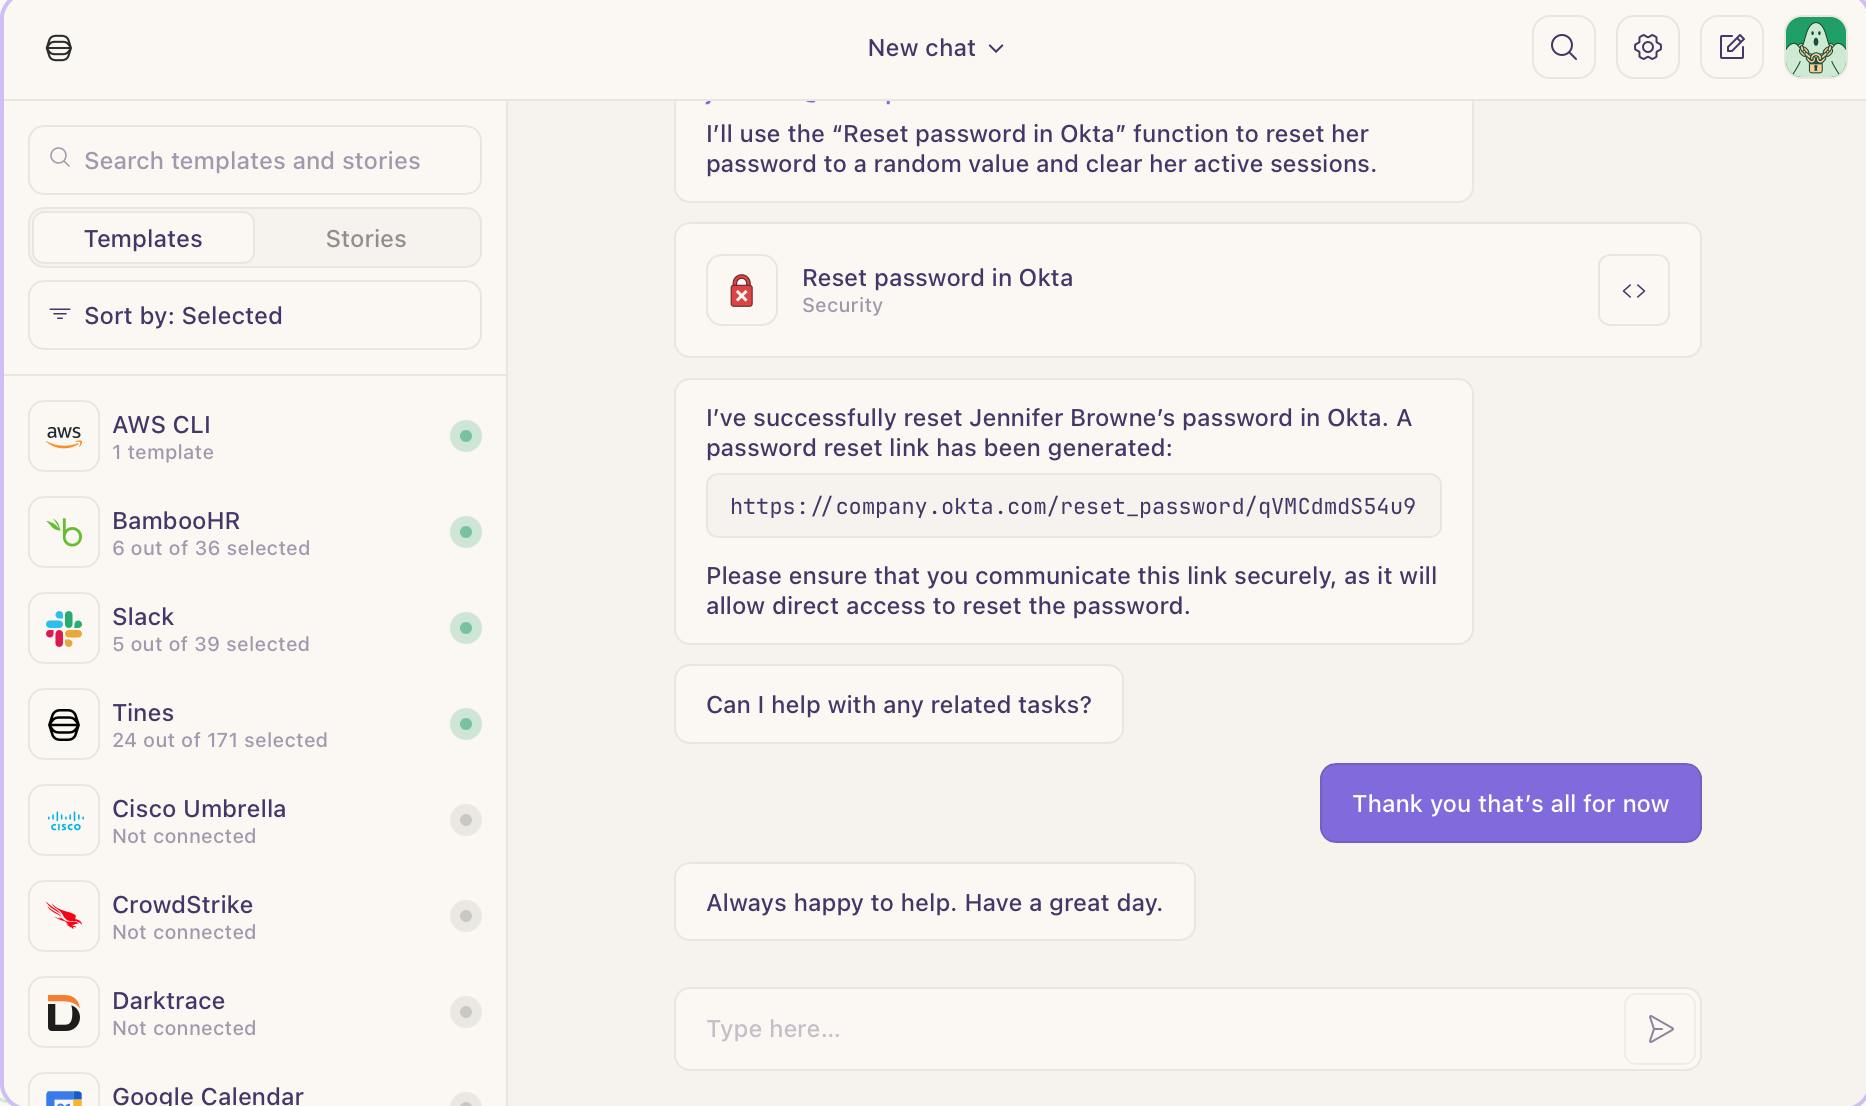Viewport: 1866px width, 1106px height.
Task: Click the 'Thank you that's all for now' bubble
Action: (x=1511, y=803)
